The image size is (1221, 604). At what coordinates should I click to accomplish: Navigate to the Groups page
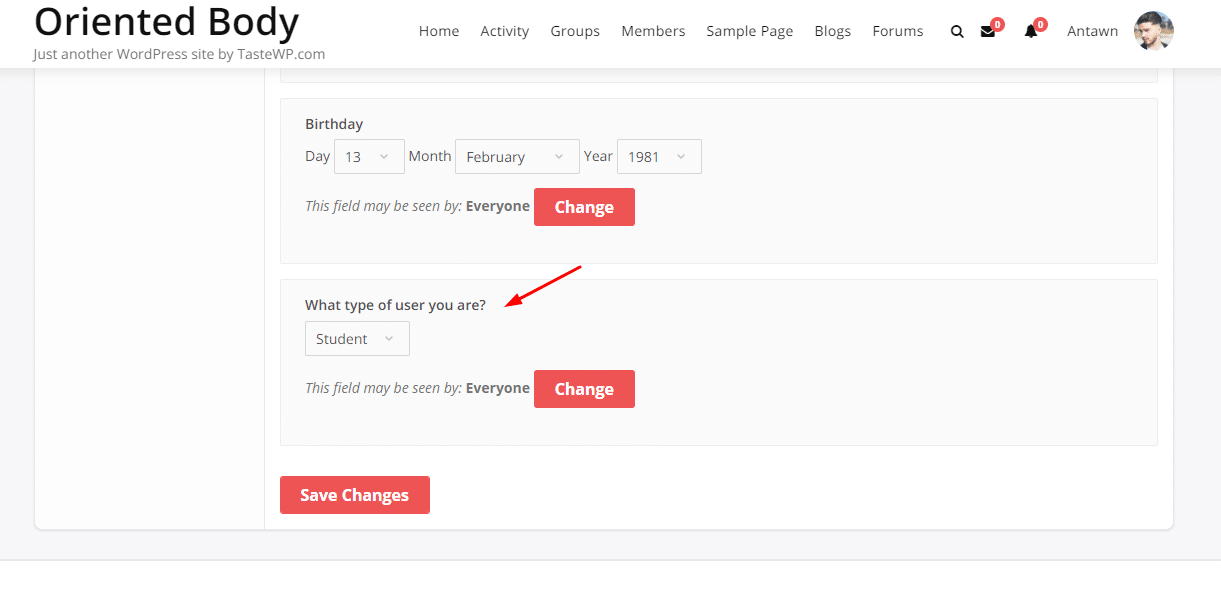[575, 31]
